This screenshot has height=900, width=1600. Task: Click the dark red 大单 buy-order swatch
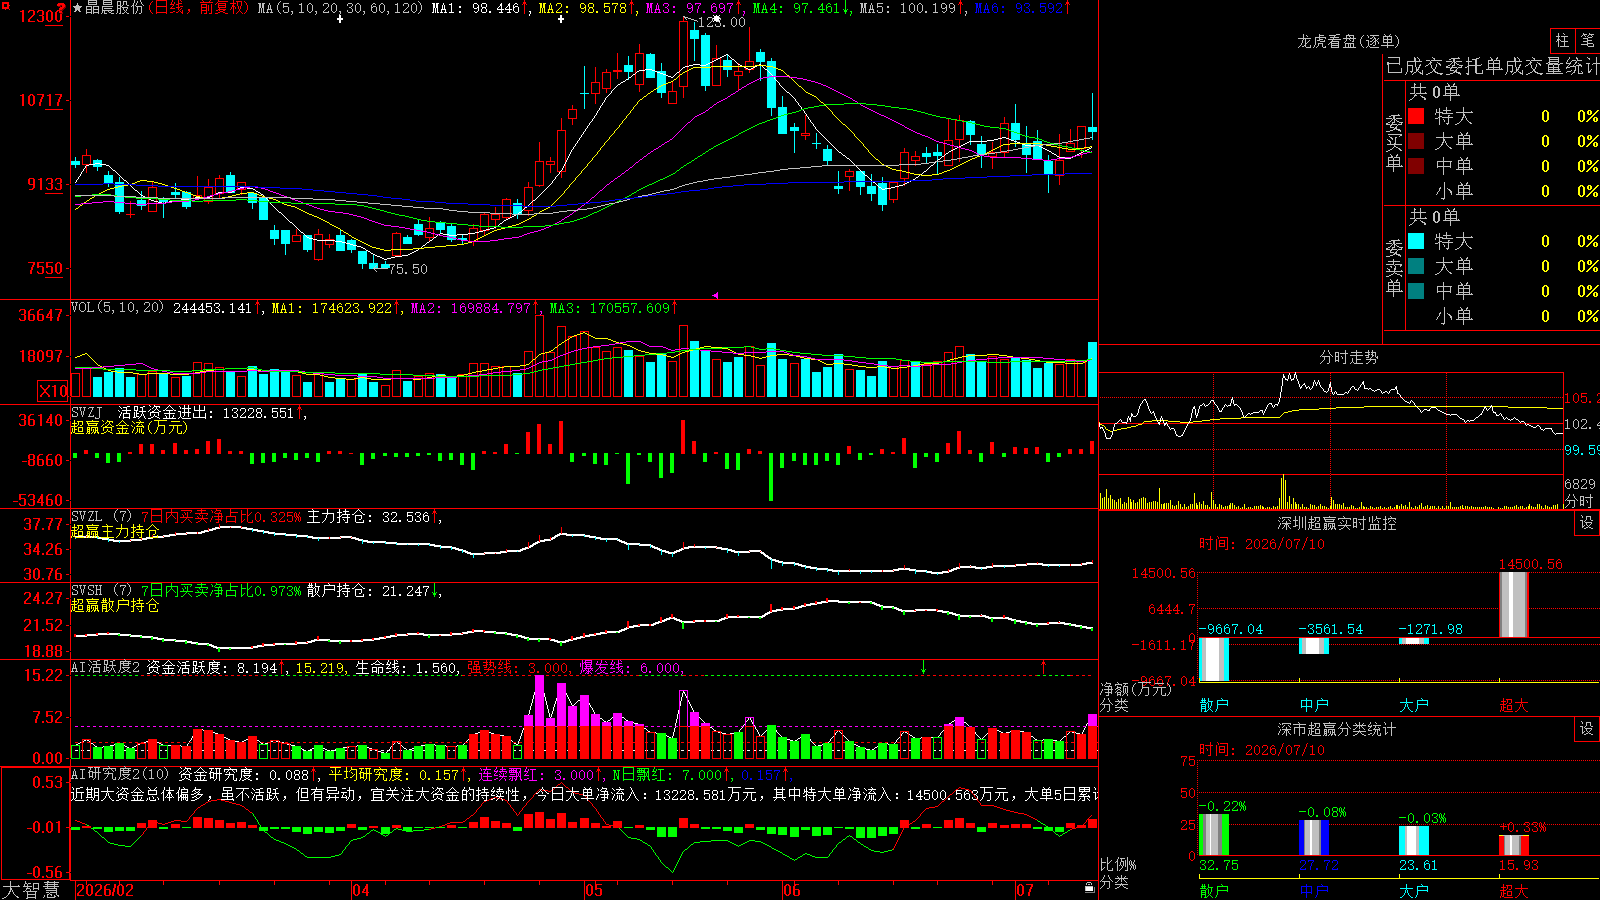[x=1416, y=141]
